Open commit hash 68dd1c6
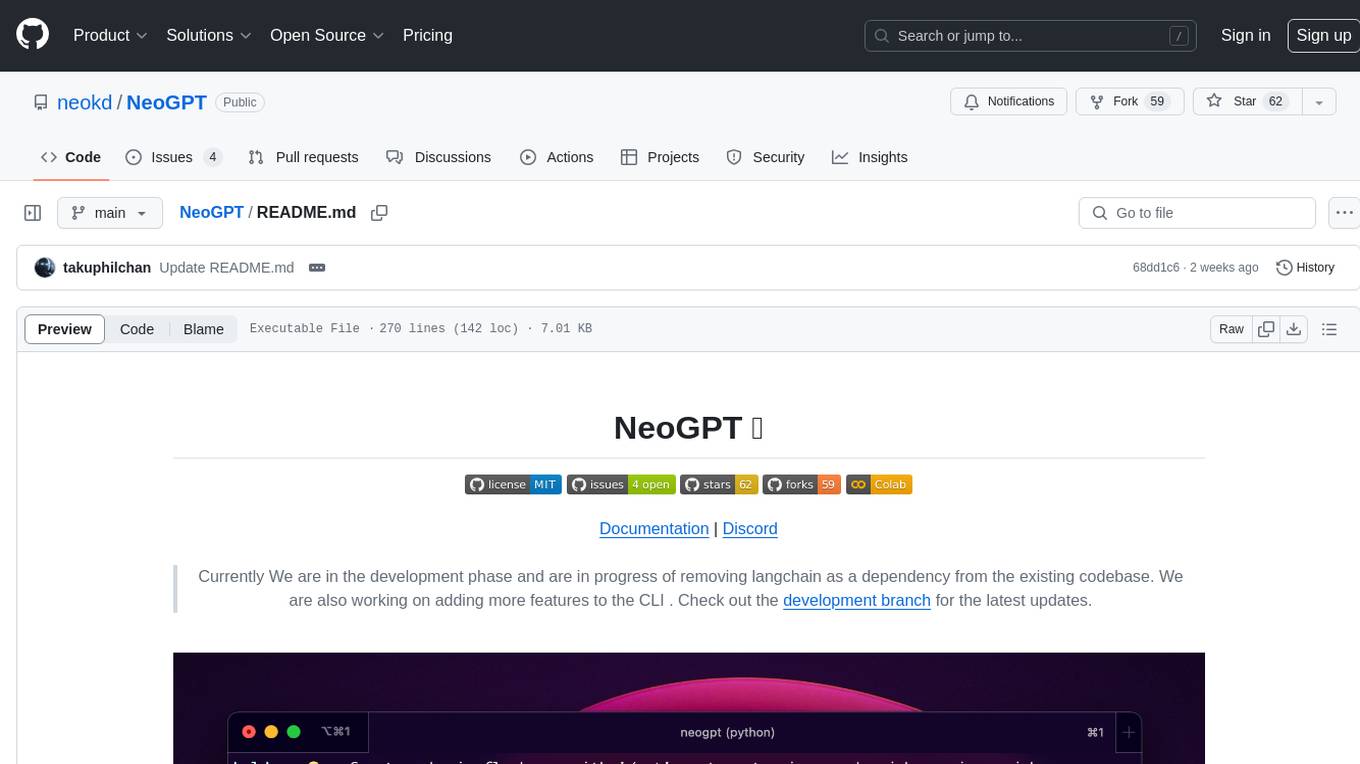1360x764 pixels. 1156,268
